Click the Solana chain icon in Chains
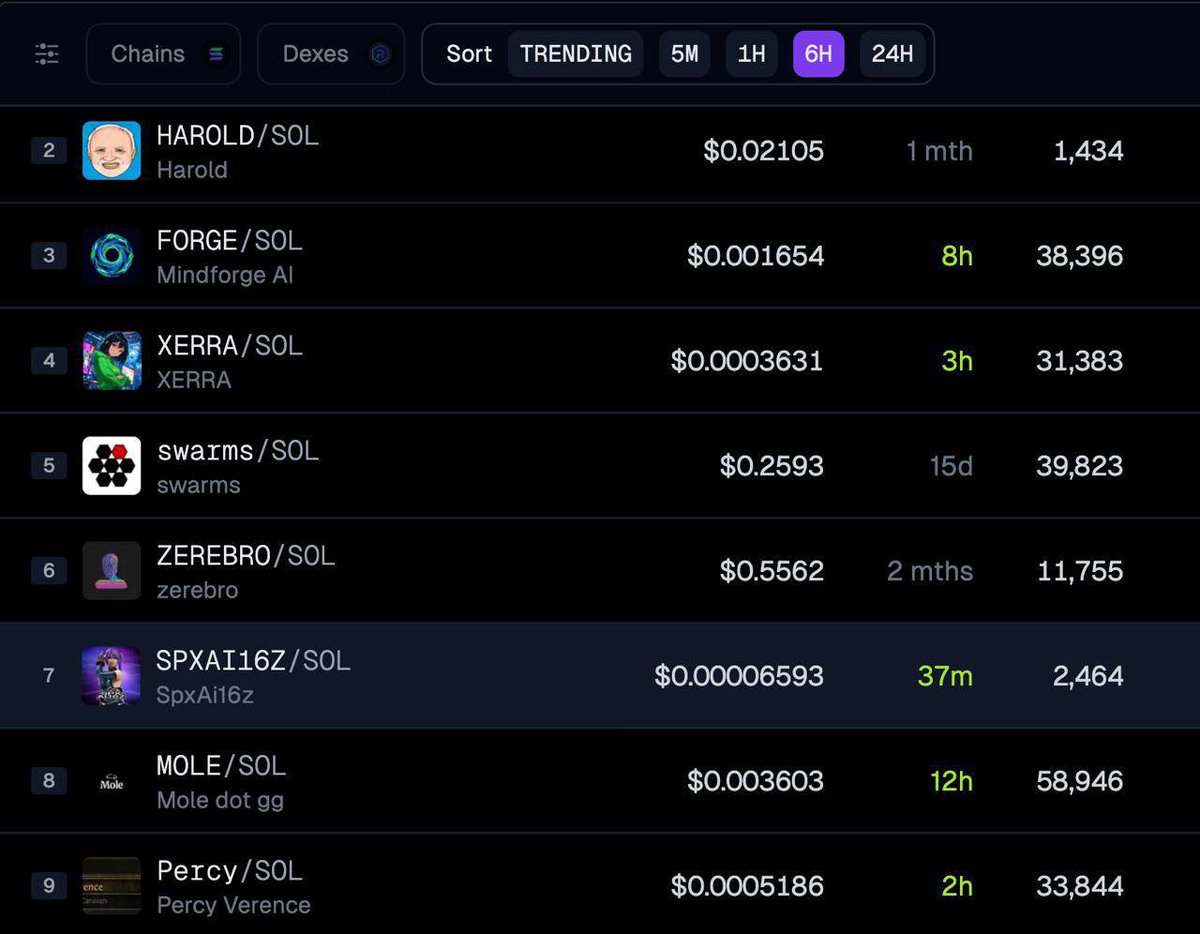This screenshot has height=934, width=1200. click(216, 54)
